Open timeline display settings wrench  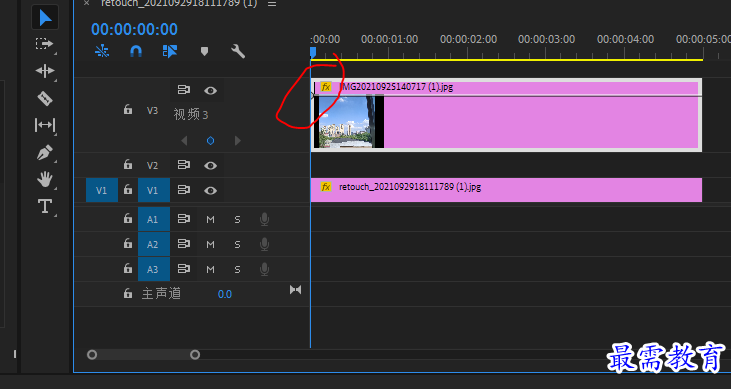[x=238, y=51]
